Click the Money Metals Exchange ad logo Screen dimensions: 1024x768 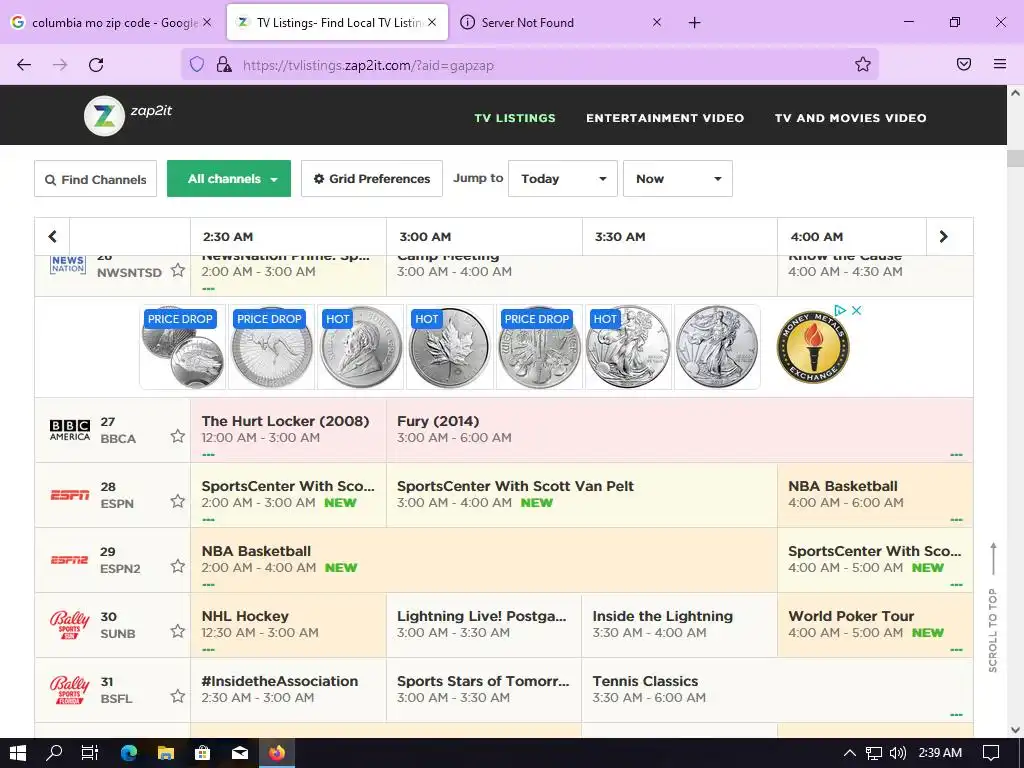click(x=813, y=347)
